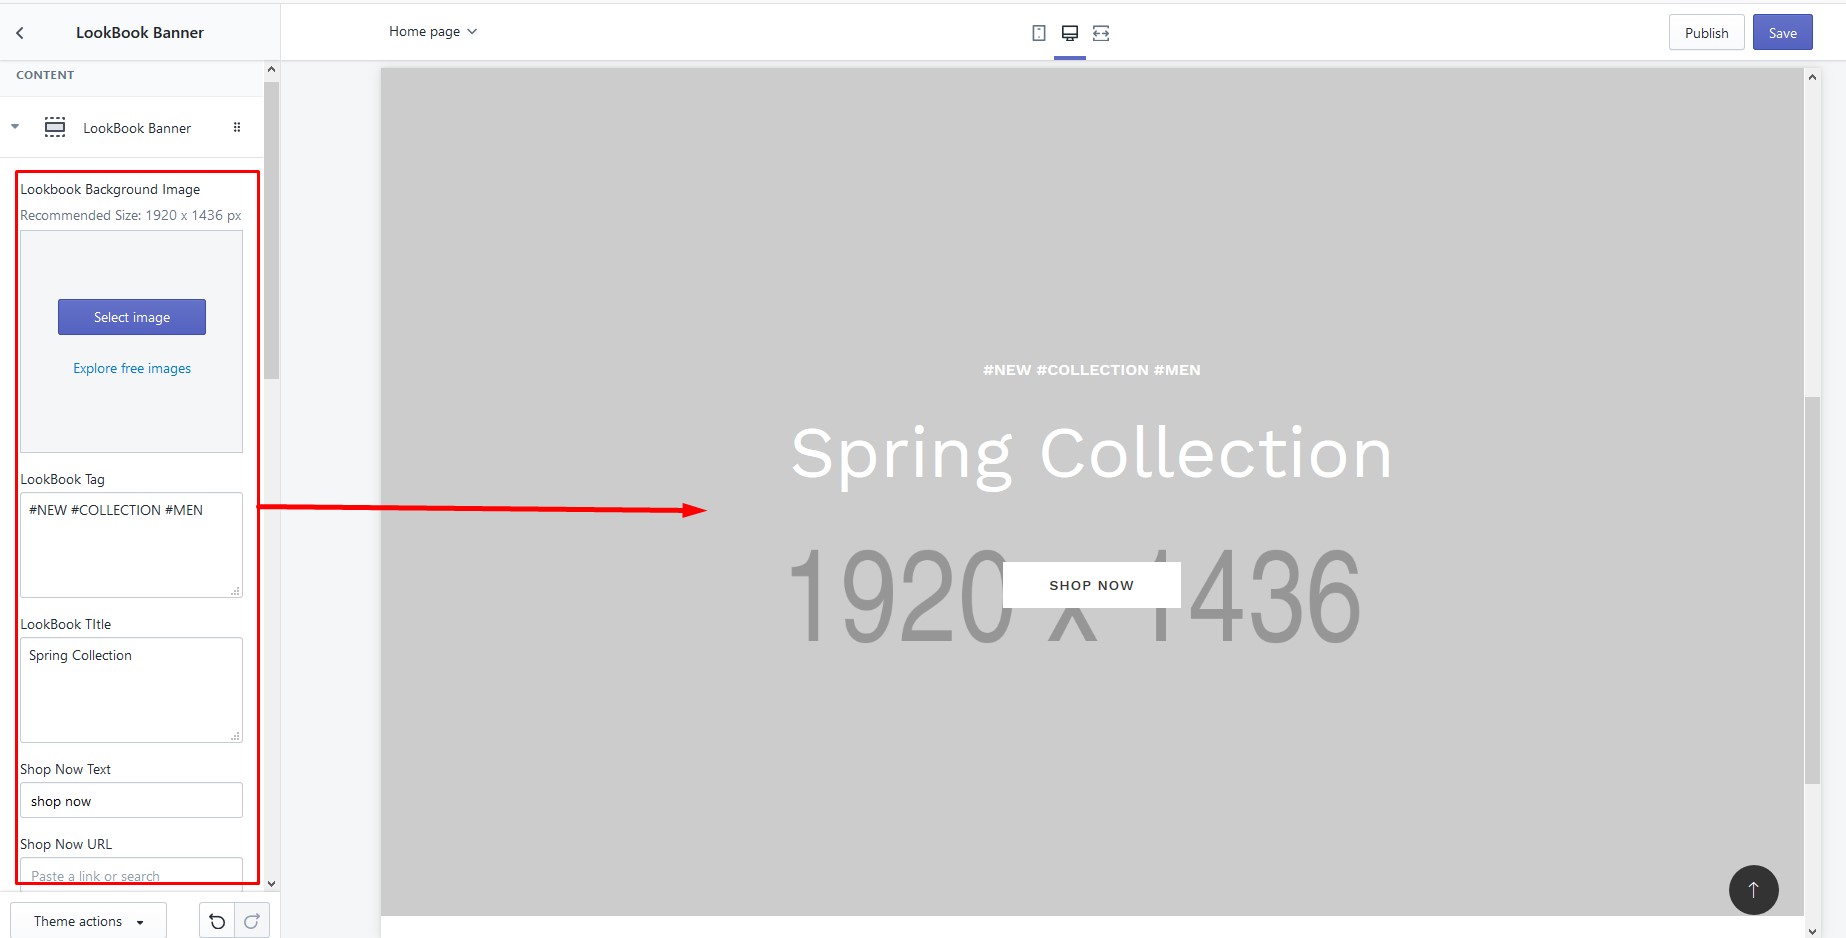Image resolution: width=1846 pixels, height=938 pixels.
Task: Open the Theme actions menu
Action: [88, 921]
